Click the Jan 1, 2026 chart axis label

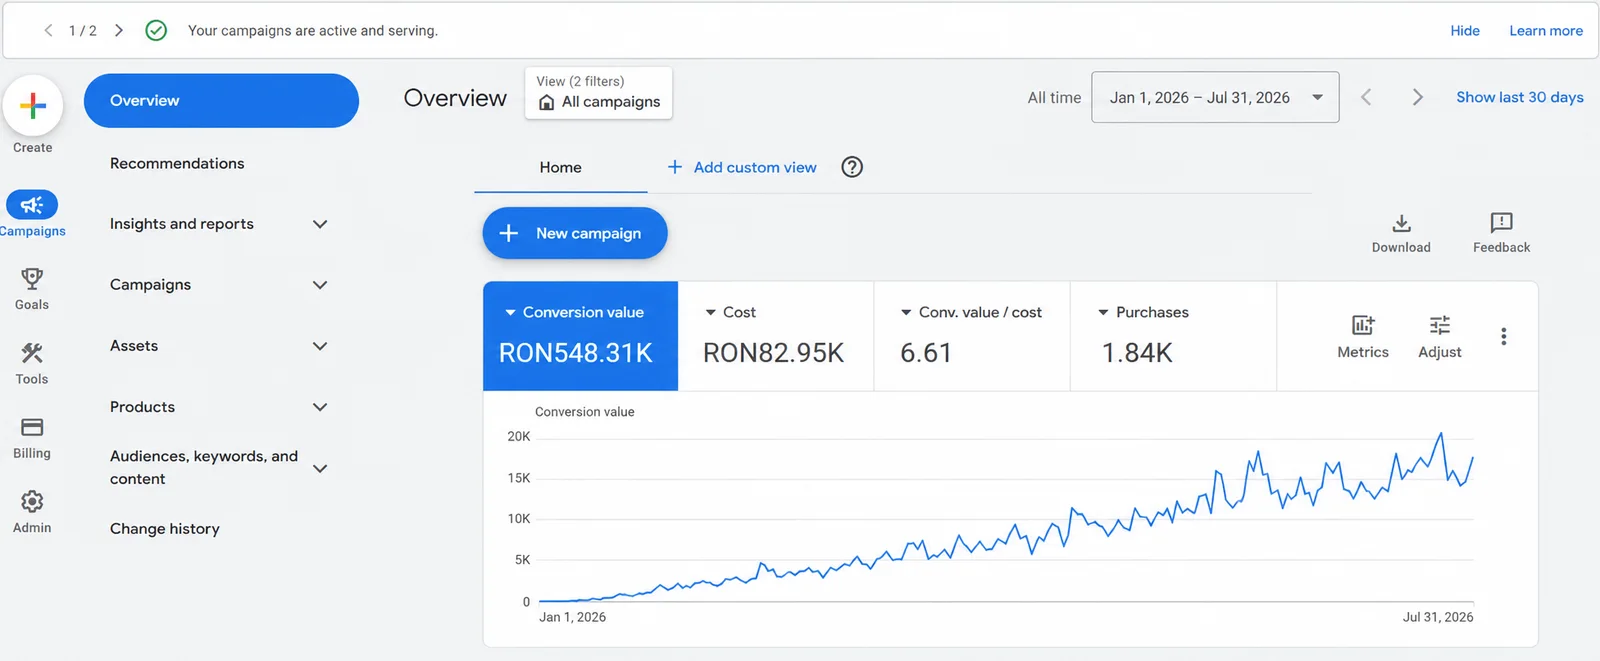pyautogui.click(x=572, y=617)
